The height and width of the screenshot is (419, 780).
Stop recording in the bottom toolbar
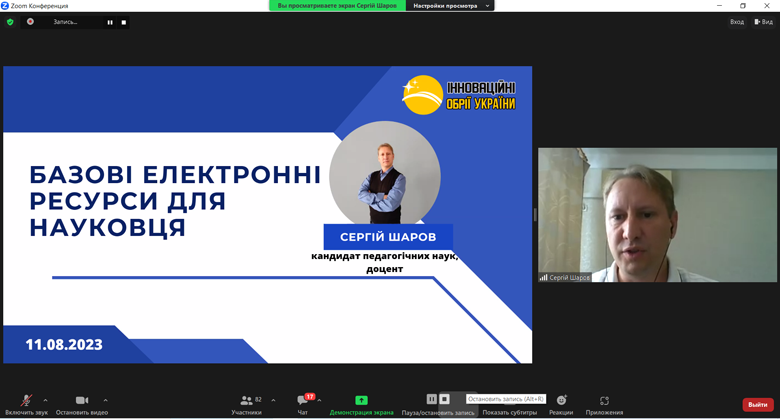[445, 399]
